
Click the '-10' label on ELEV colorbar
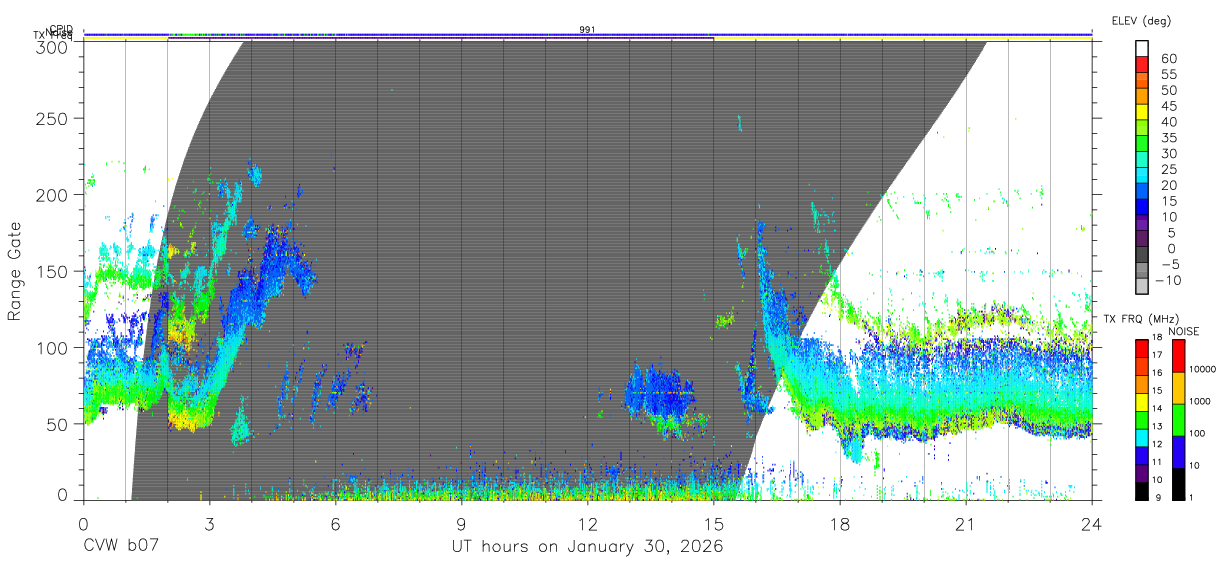1169,279
